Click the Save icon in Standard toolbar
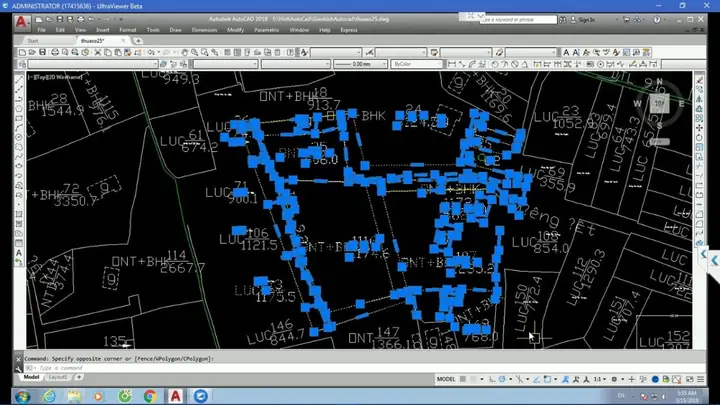Viewport: 720px width, 405px height. click(x=42, y=52)
